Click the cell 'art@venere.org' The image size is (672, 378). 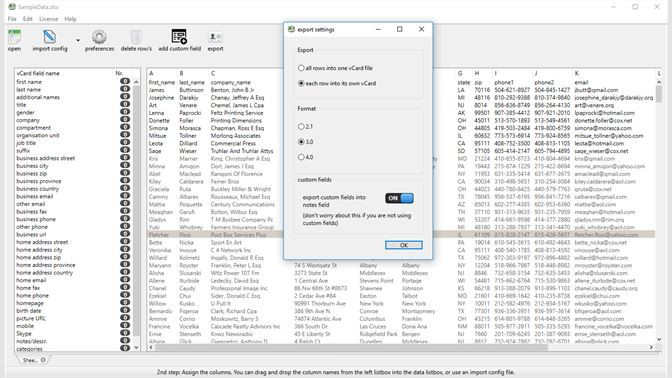tap(594, 105)
